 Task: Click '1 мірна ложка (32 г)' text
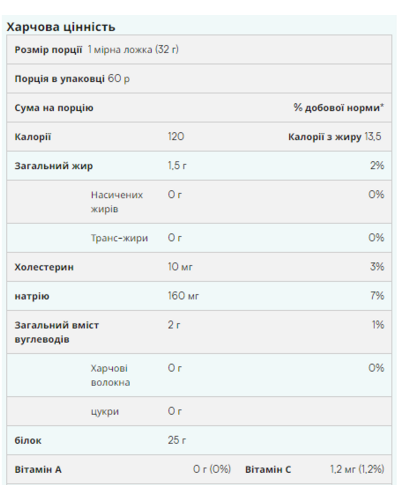point(133,50)
